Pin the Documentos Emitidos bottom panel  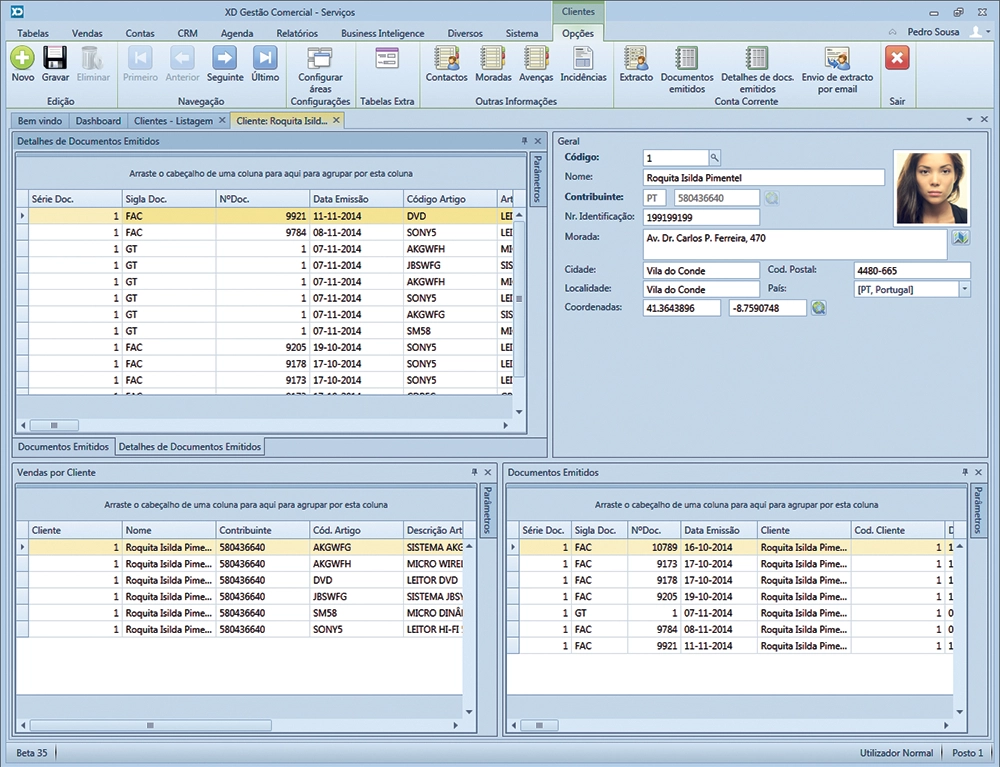[x=965, y=472]
